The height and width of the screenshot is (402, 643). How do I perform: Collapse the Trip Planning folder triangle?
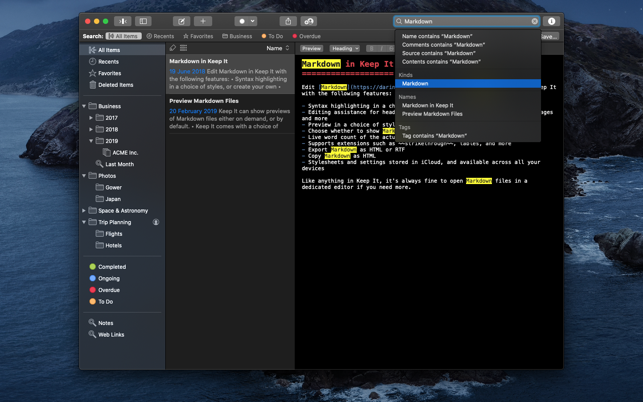(84, 222)
